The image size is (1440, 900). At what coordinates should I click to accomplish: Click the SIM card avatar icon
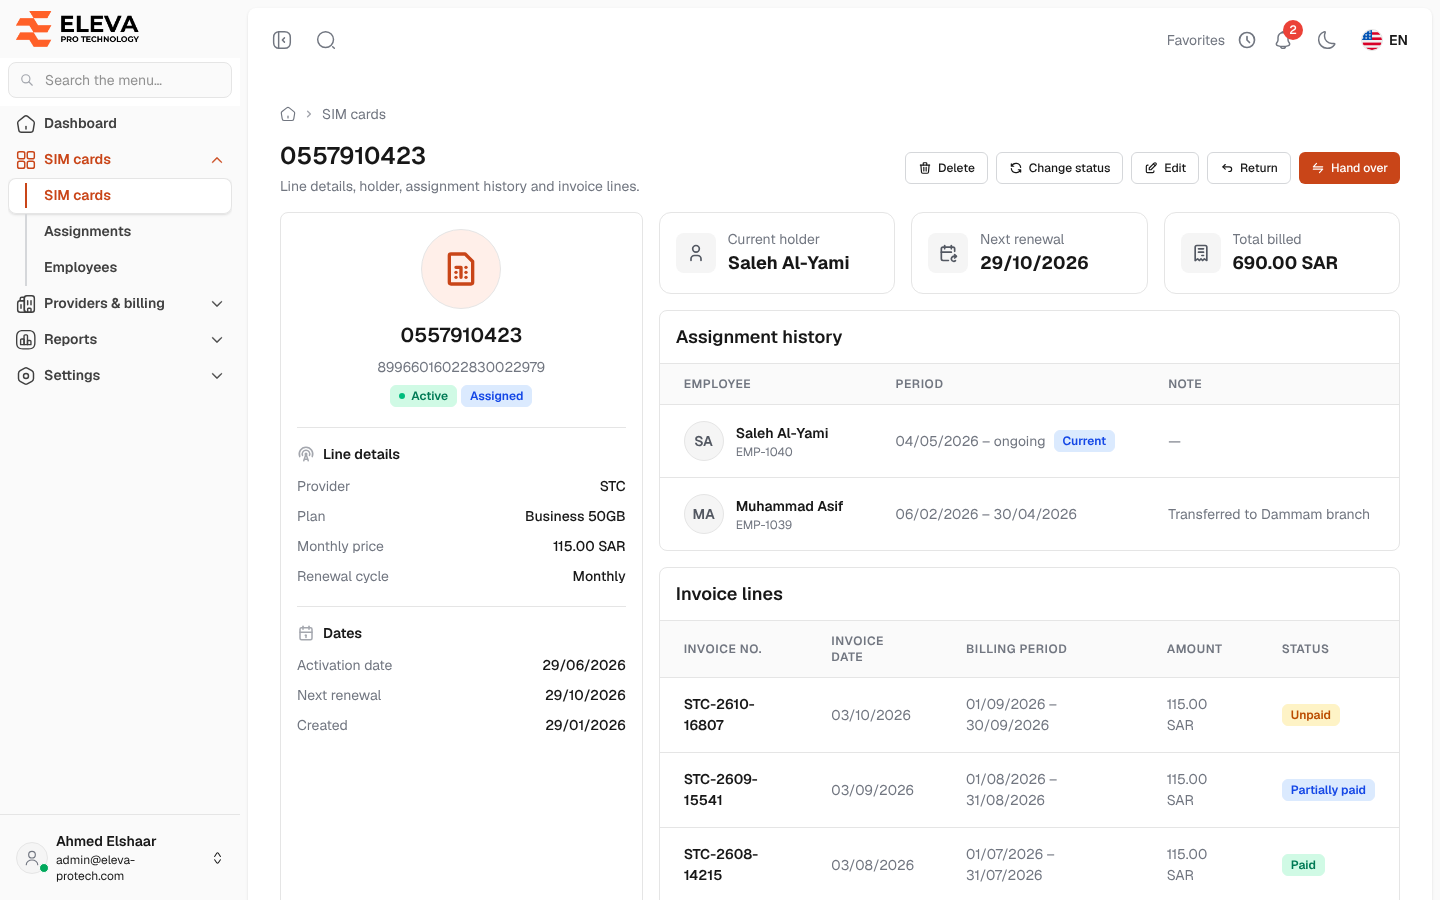click(461, 269)
